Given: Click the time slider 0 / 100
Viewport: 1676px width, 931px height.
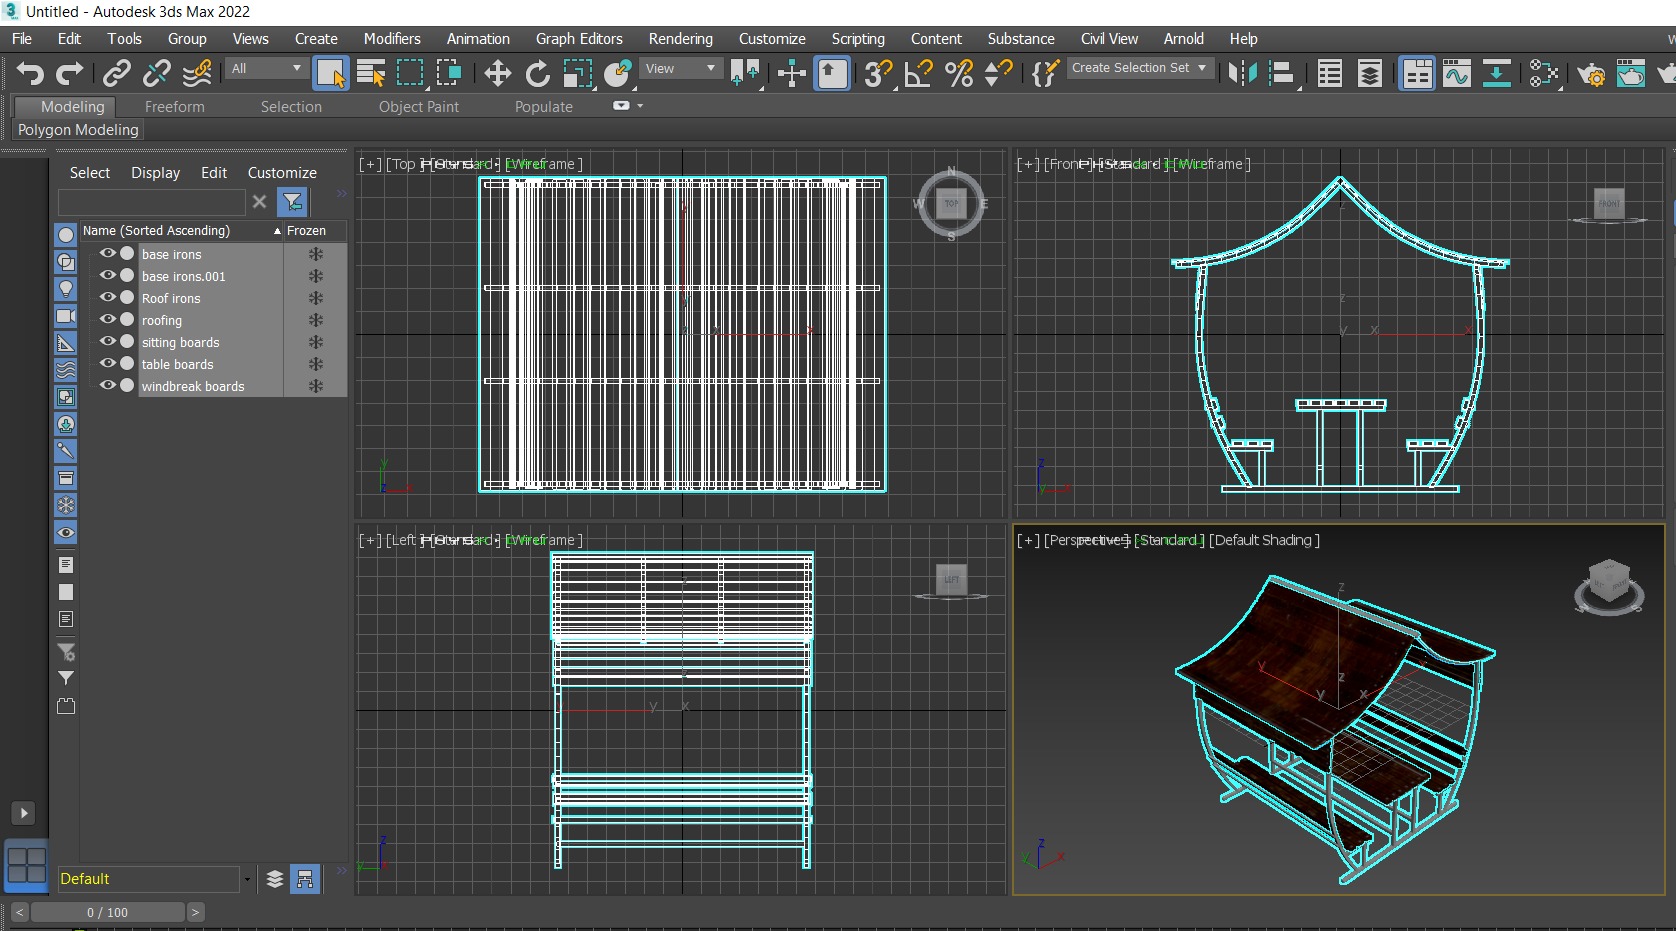Looking at the screenshot, I should (x=107, y=912).
